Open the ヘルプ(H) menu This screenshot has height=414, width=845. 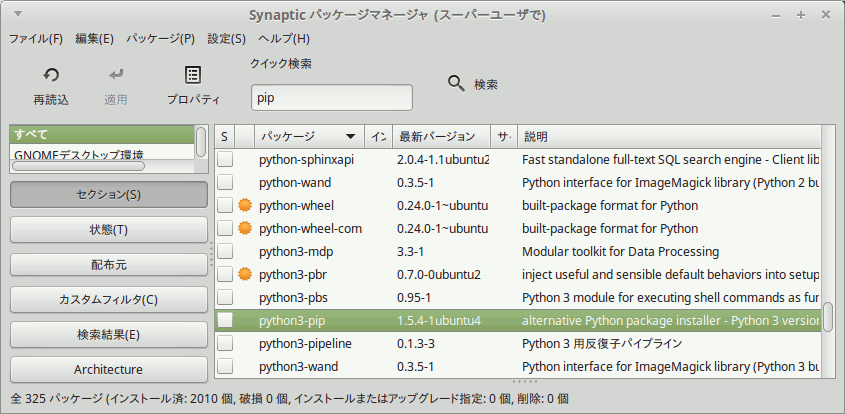285,39
